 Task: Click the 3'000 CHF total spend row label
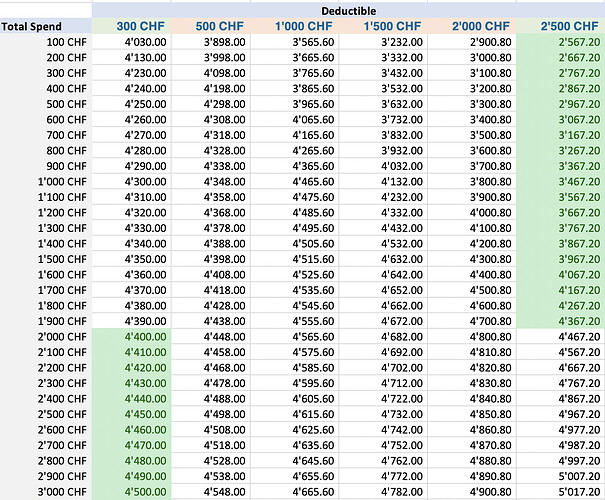tap(46, 492)
